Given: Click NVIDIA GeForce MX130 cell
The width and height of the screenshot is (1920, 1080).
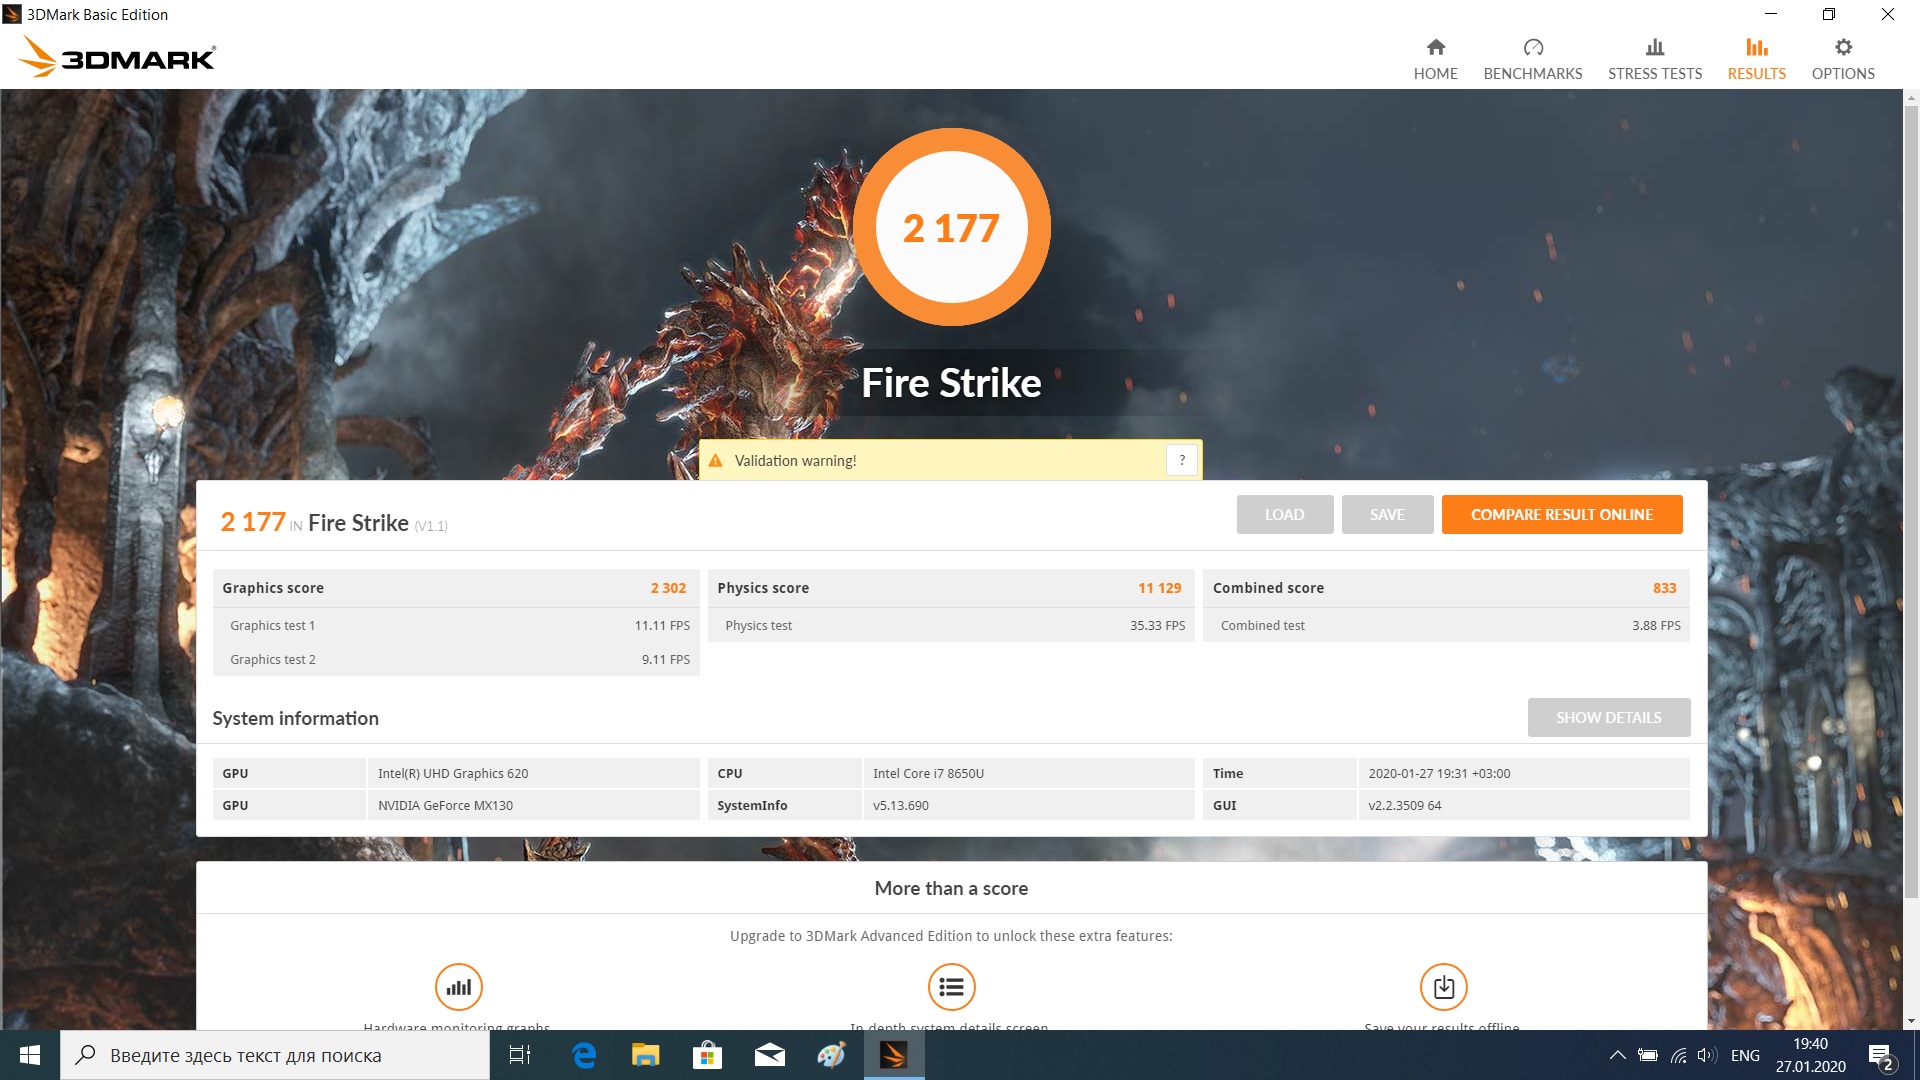Looking at the screenshot, I should (533, 805).
